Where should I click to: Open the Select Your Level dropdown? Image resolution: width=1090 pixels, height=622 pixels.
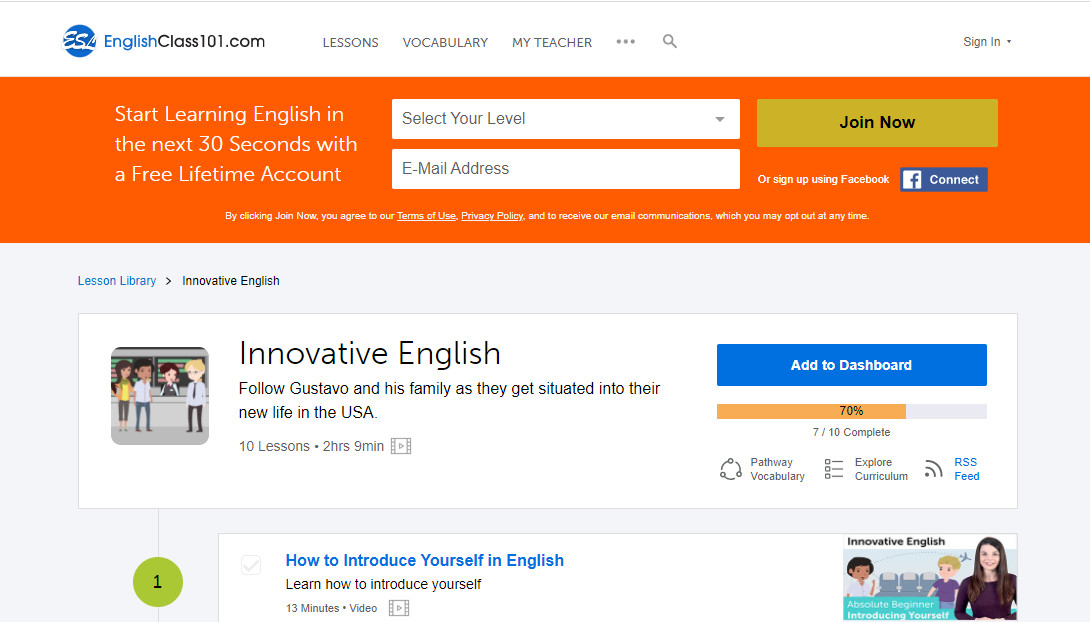coord(566,119)
